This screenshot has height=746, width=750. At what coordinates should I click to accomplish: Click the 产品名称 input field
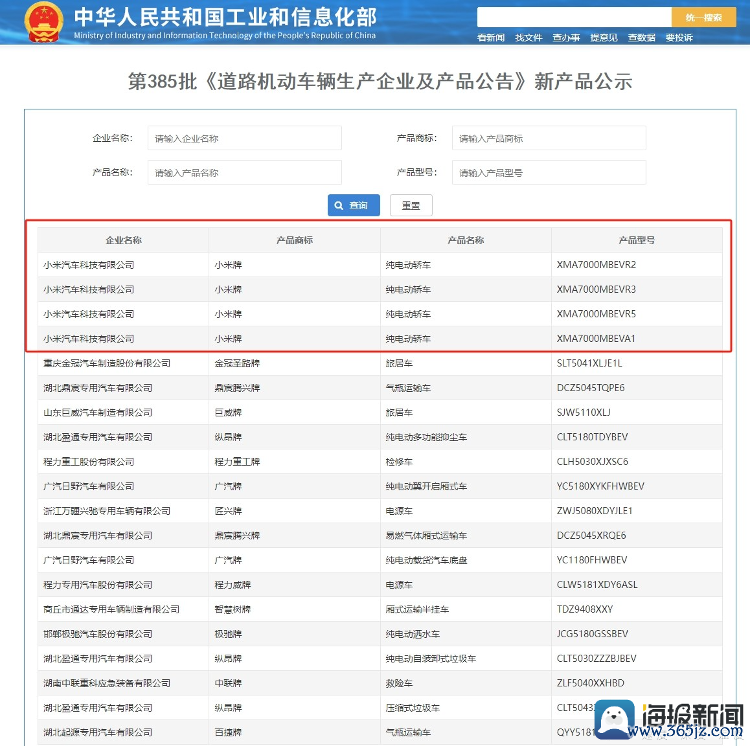[x=244, y=173]
